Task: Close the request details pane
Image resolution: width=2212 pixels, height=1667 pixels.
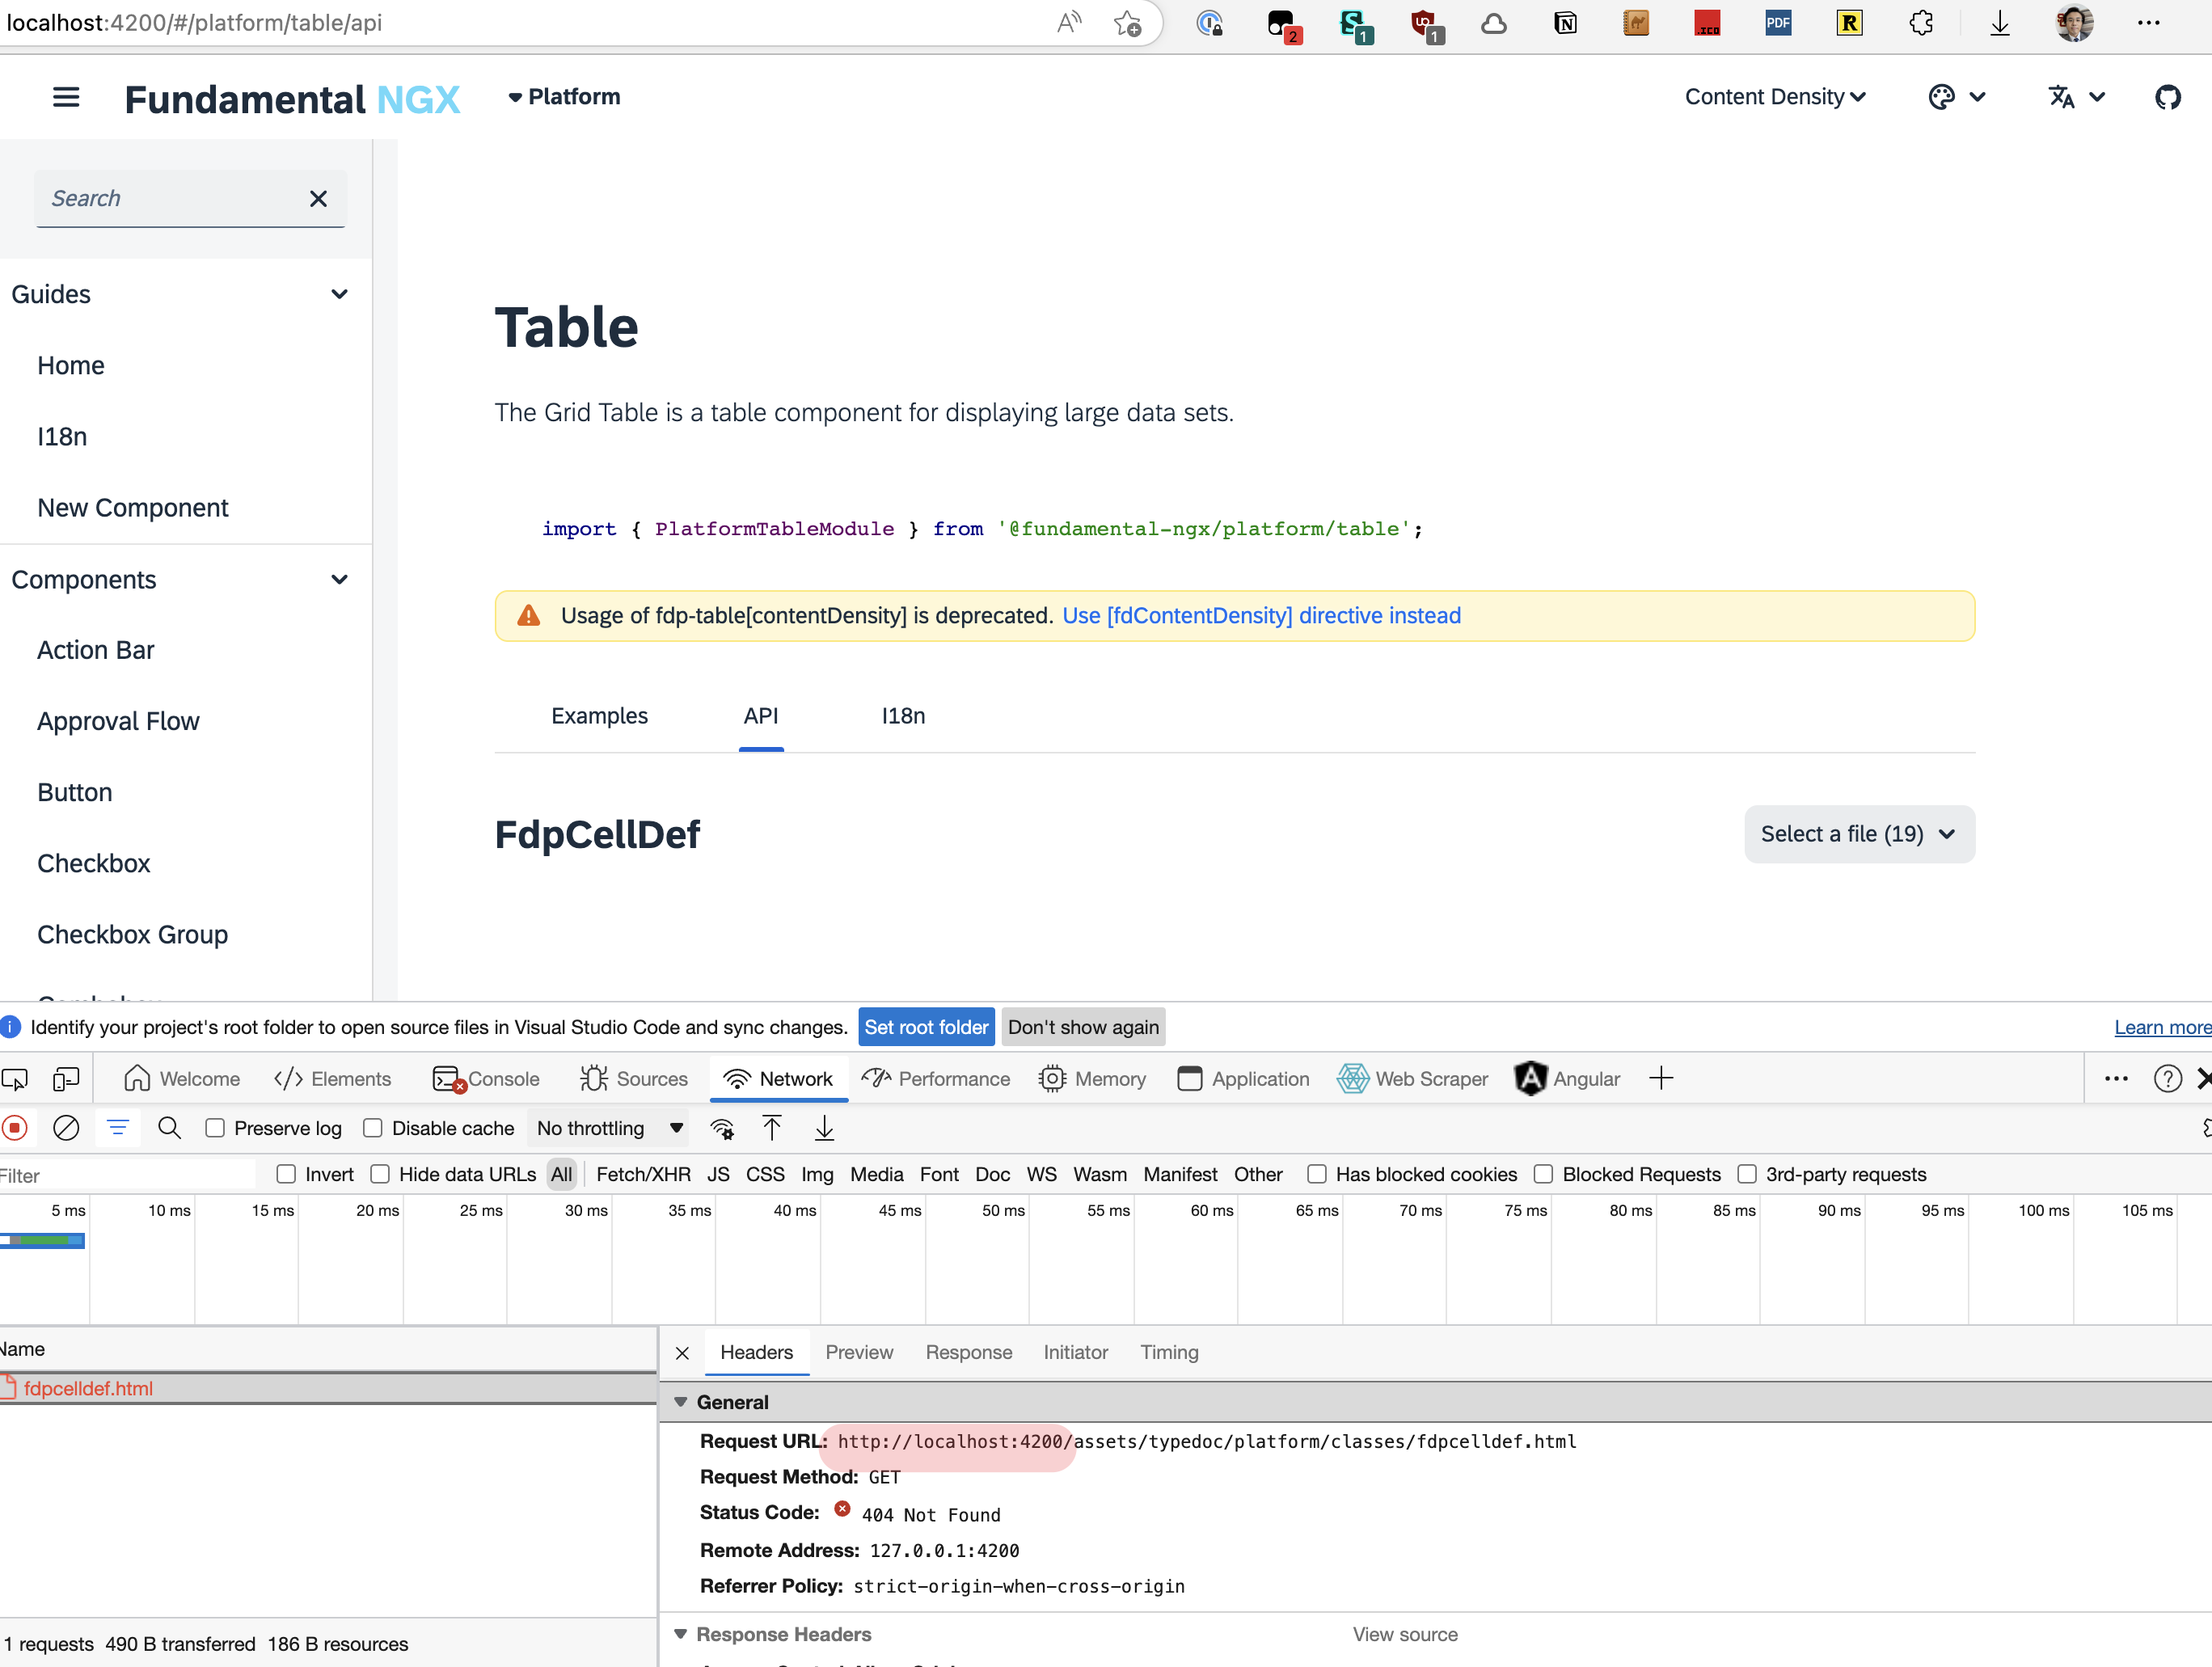Action: [682, 1352]
